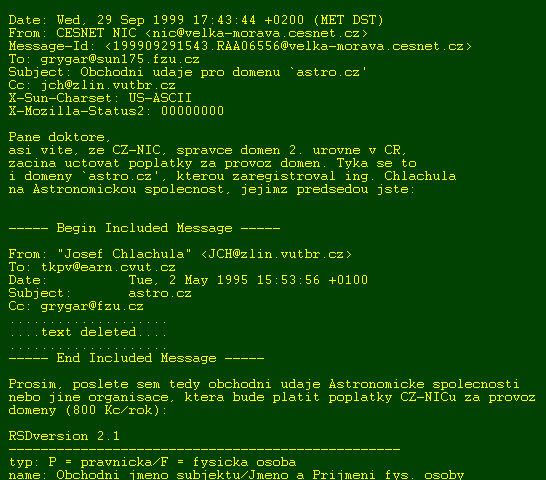Viewport: 546px width, 480px height.
Task: Click the grygar@fzu.cz Cc address
Action: (92, 306)
